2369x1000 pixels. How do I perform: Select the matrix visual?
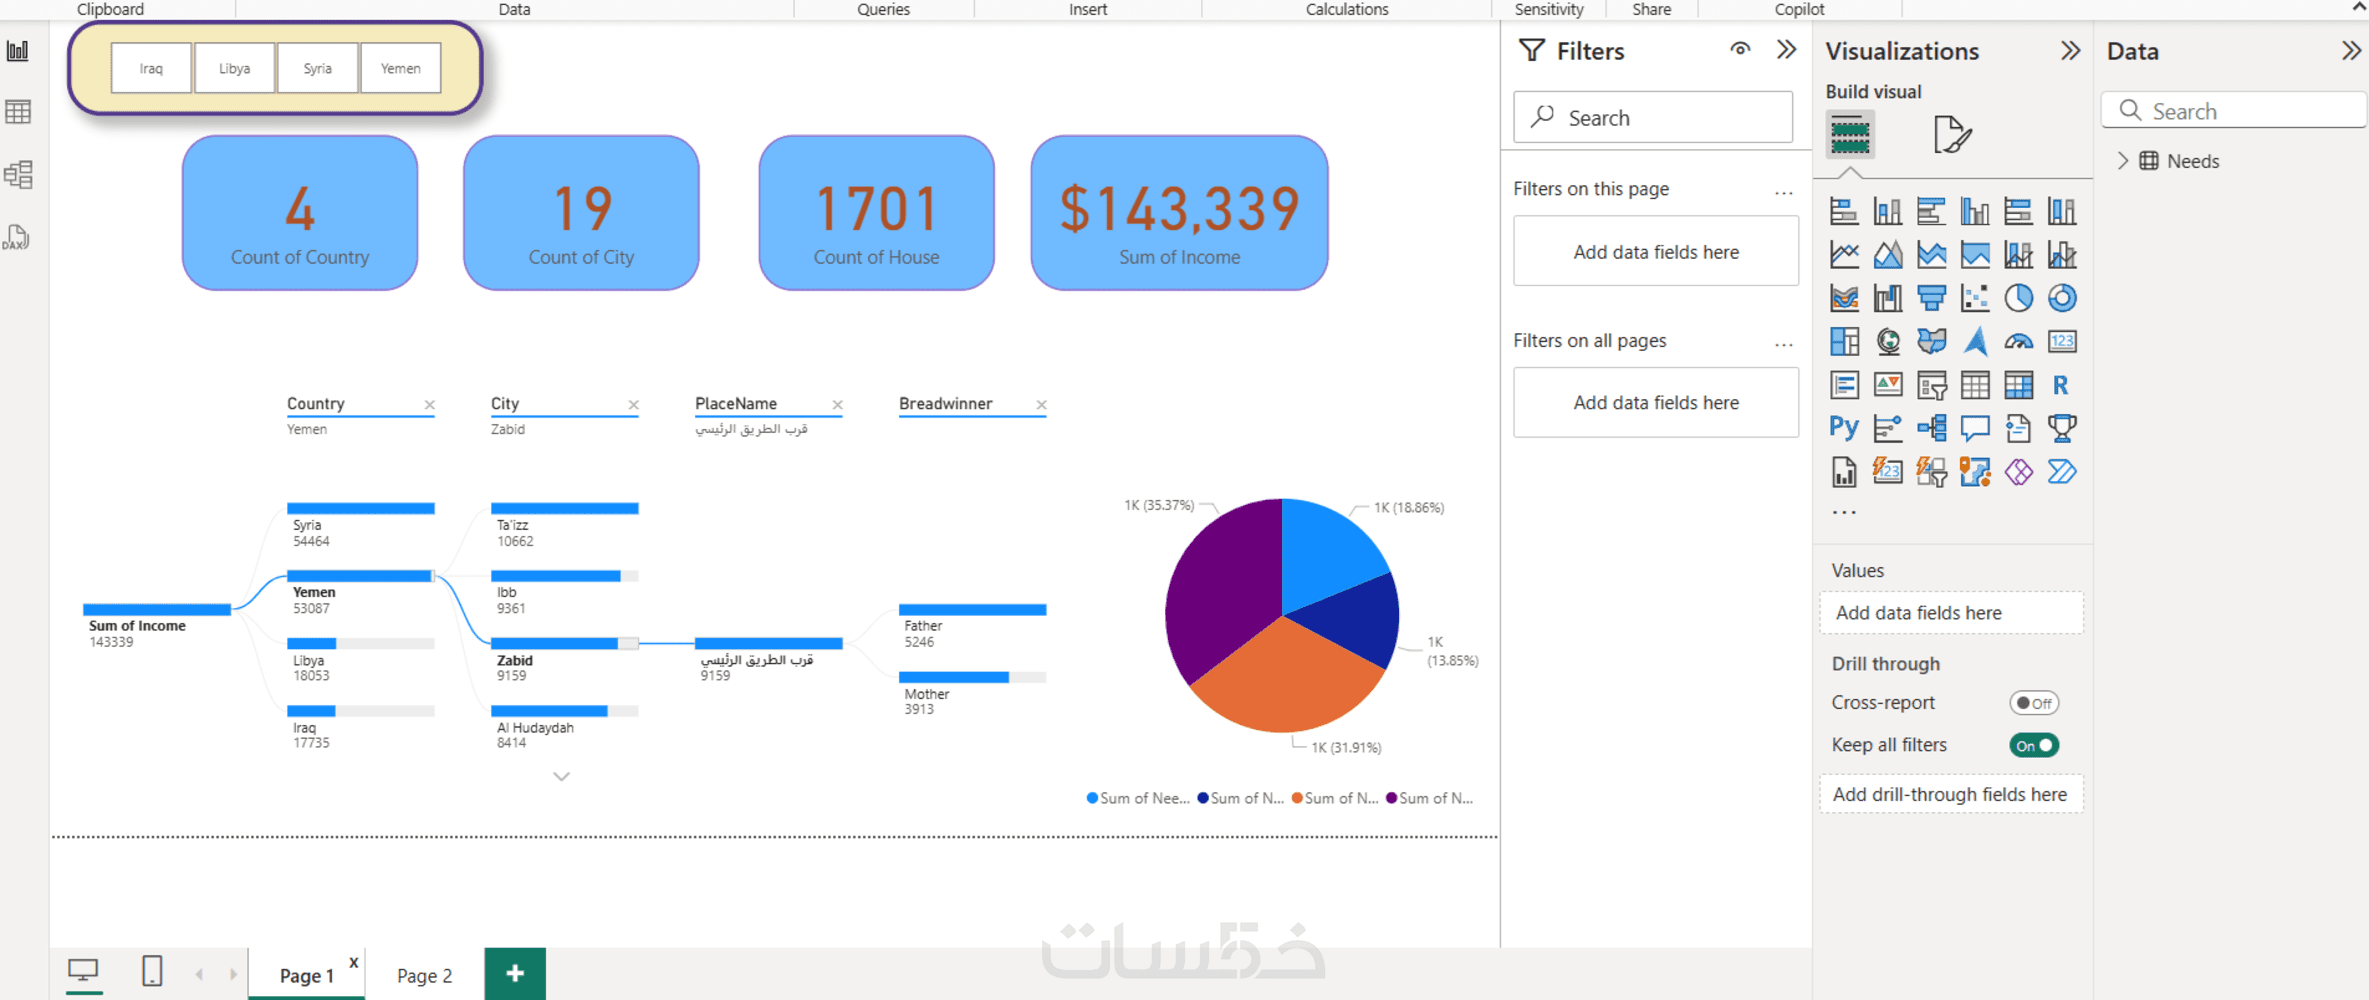2018,385
